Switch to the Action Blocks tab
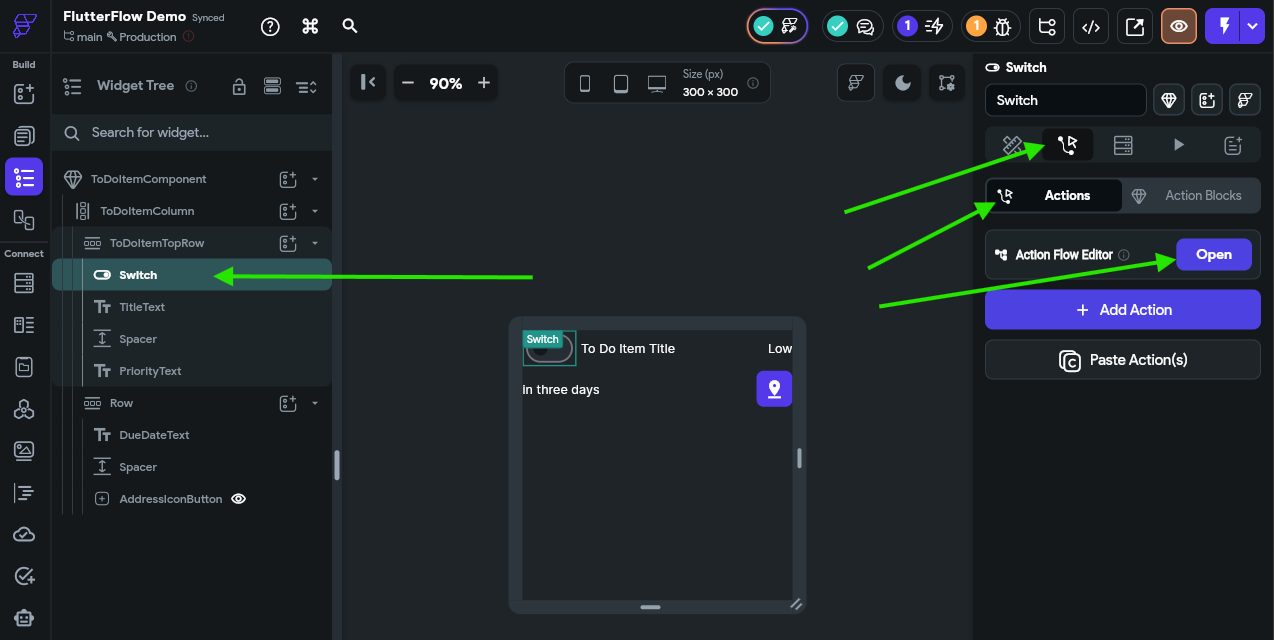1274x640 pixels. coord(1191,196)
